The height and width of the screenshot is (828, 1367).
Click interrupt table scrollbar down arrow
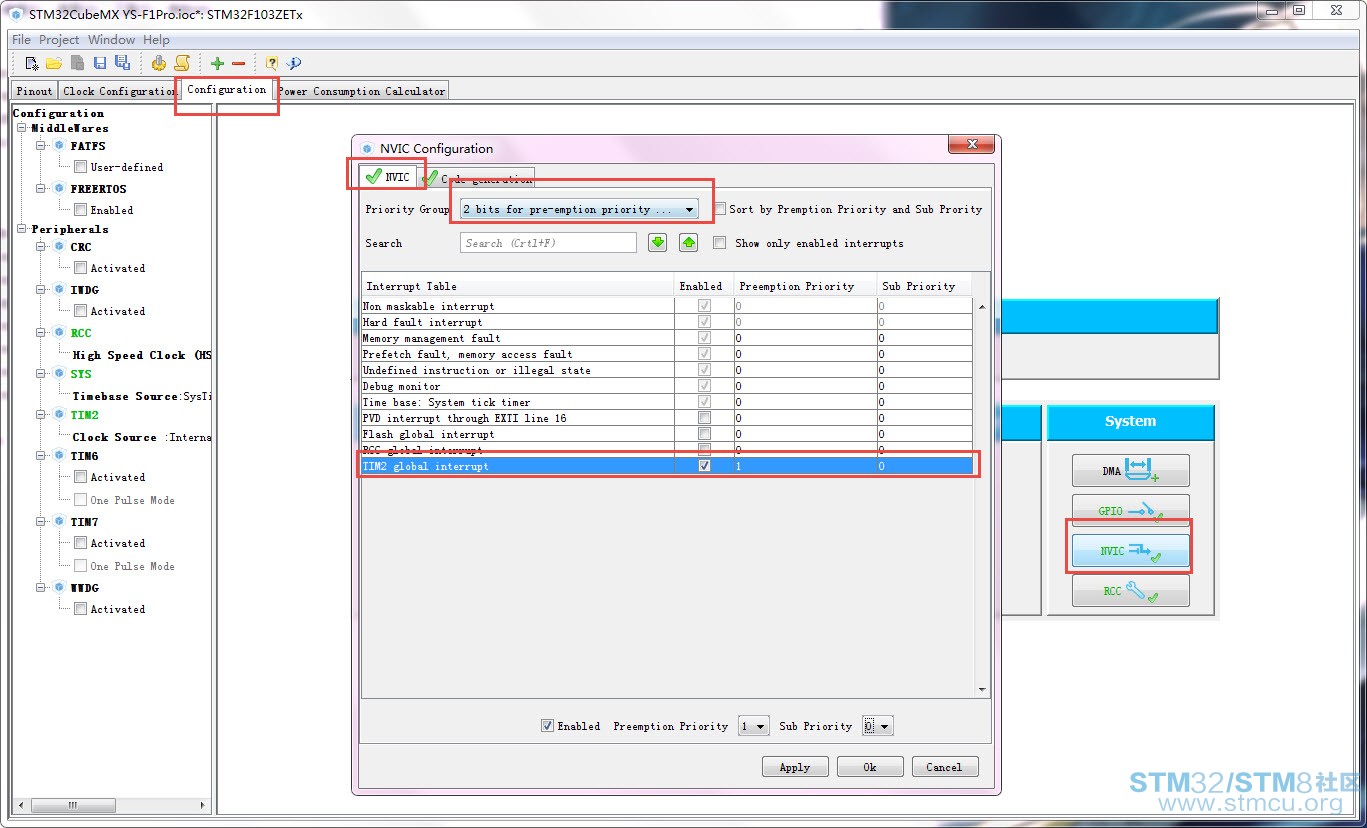point(981,689)
